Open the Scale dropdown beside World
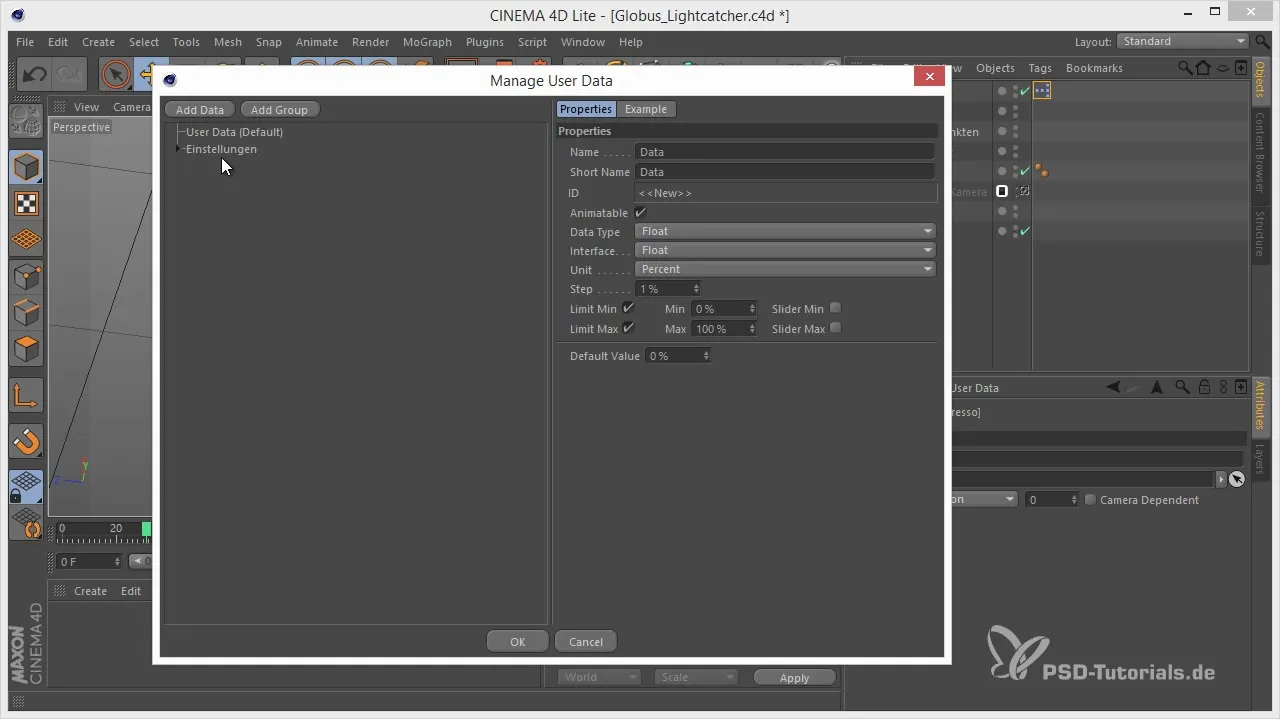The image size is (1280, 720). (696, 677)
